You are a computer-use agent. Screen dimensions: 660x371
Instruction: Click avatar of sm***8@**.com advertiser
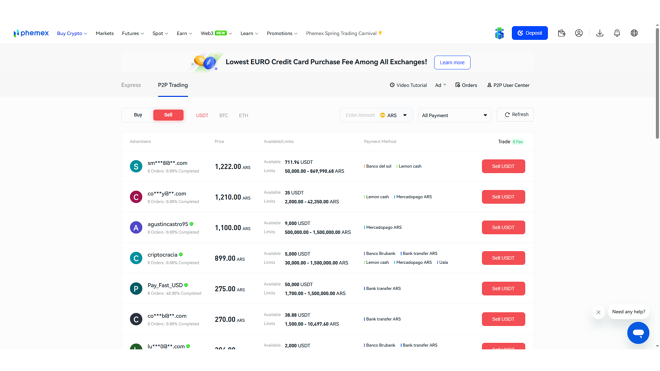[x=136, y=166]
